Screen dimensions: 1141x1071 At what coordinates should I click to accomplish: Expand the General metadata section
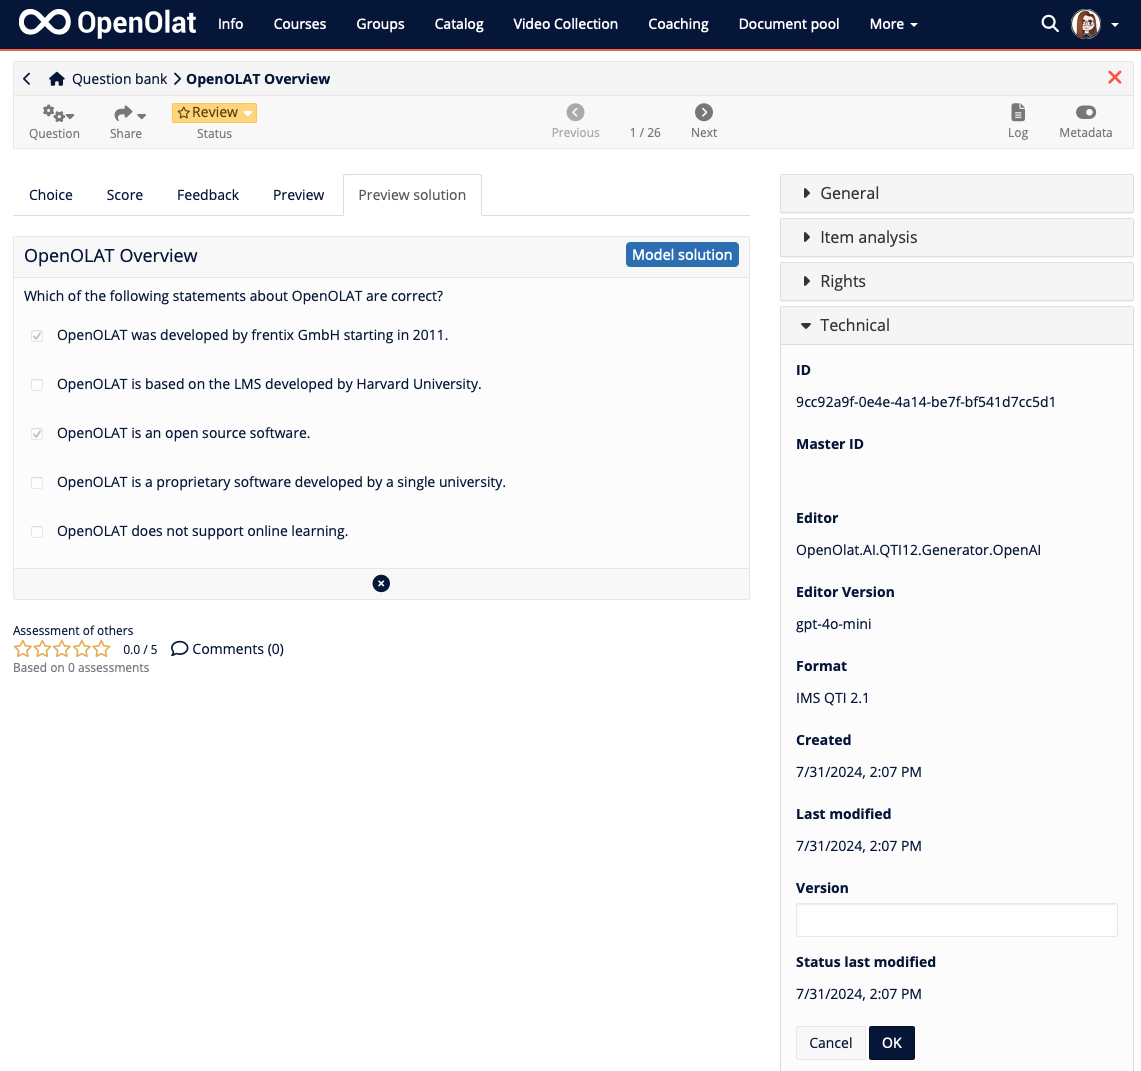(x=849, y=194)
